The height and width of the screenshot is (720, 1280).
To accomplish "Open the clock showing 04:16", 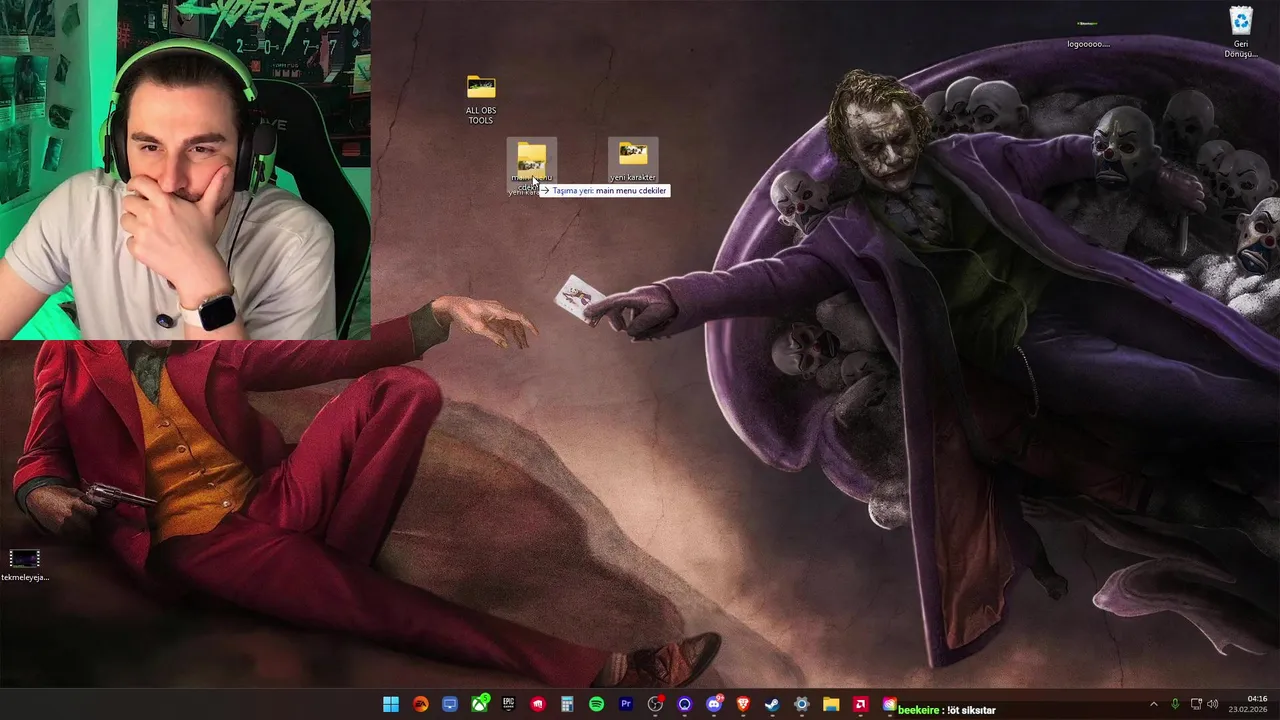I will (1257, 698).
